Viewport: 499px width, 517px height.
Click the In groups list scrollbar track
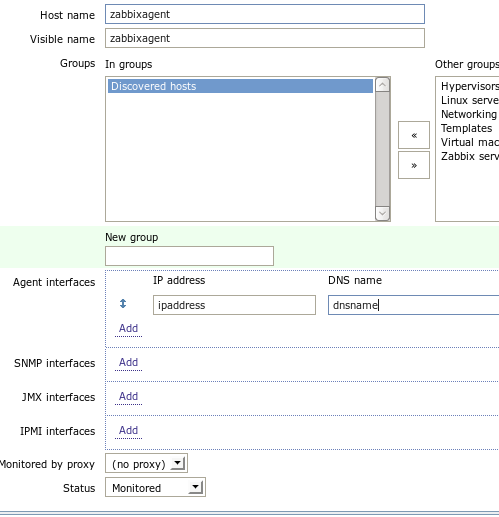point(382,149)
